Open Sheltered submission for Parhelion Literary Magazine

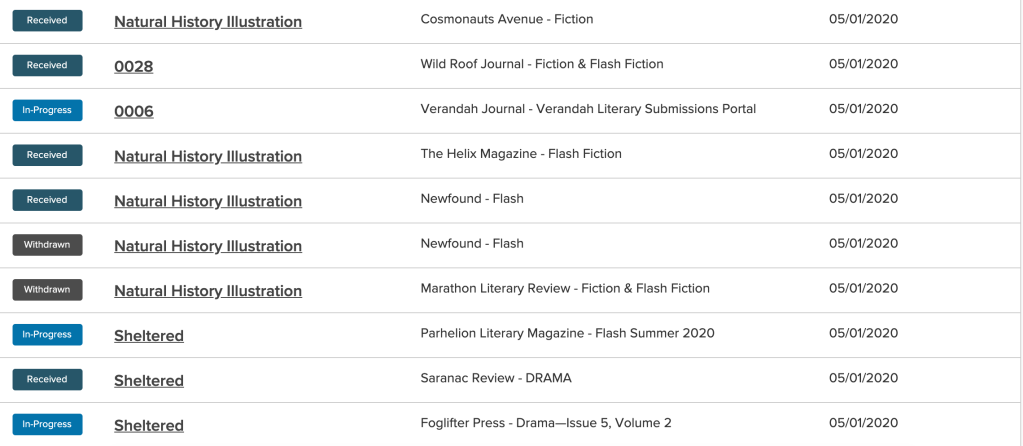pyautogui.click(x=149, y=337)
